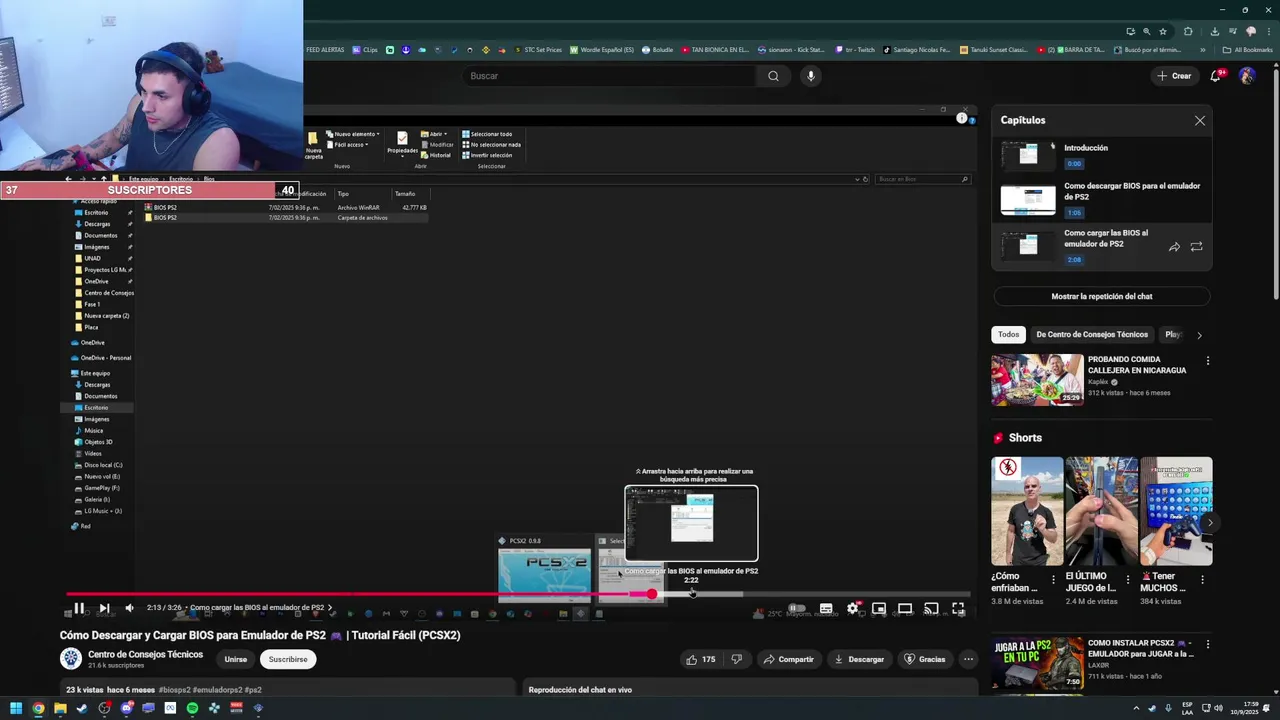The image size is (1280, 720).
Task: Enable the miniplayer mode
Action: tap(879, 608)
